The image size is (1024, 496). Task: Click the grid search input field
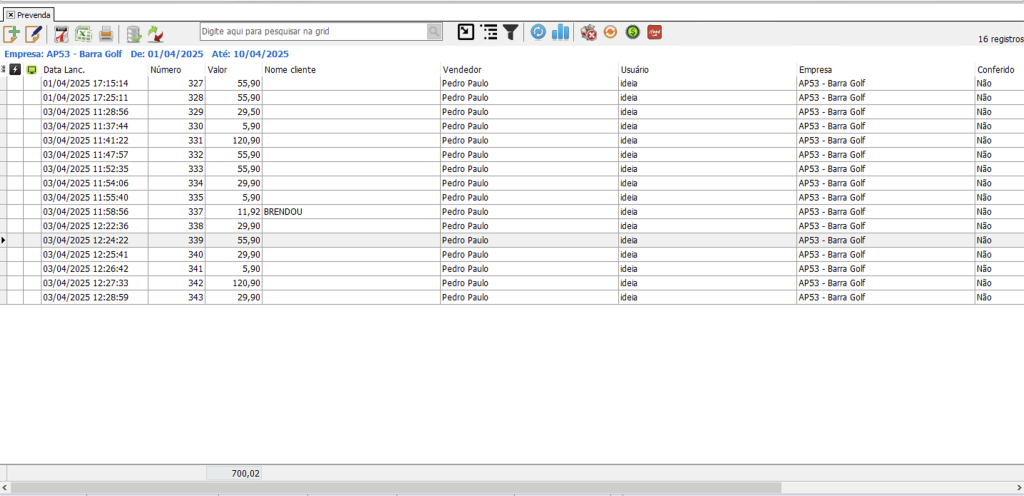312,32
